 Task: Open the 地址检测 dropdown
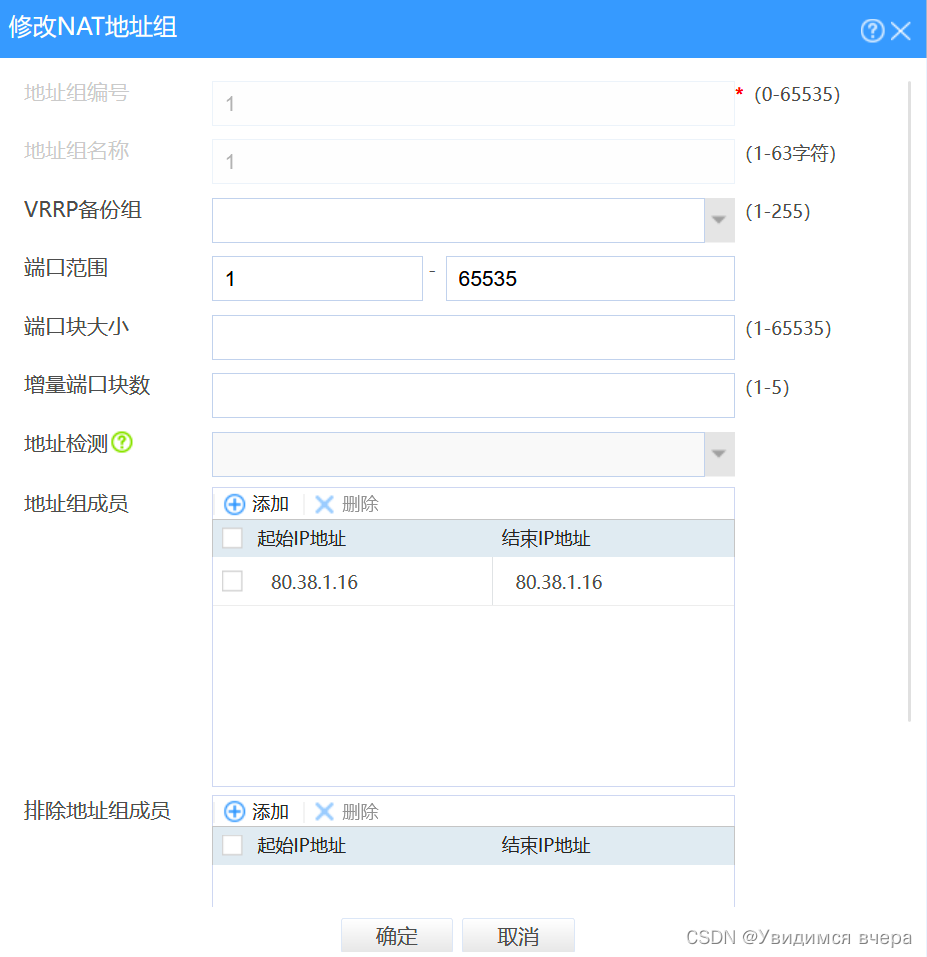point(719,453)
